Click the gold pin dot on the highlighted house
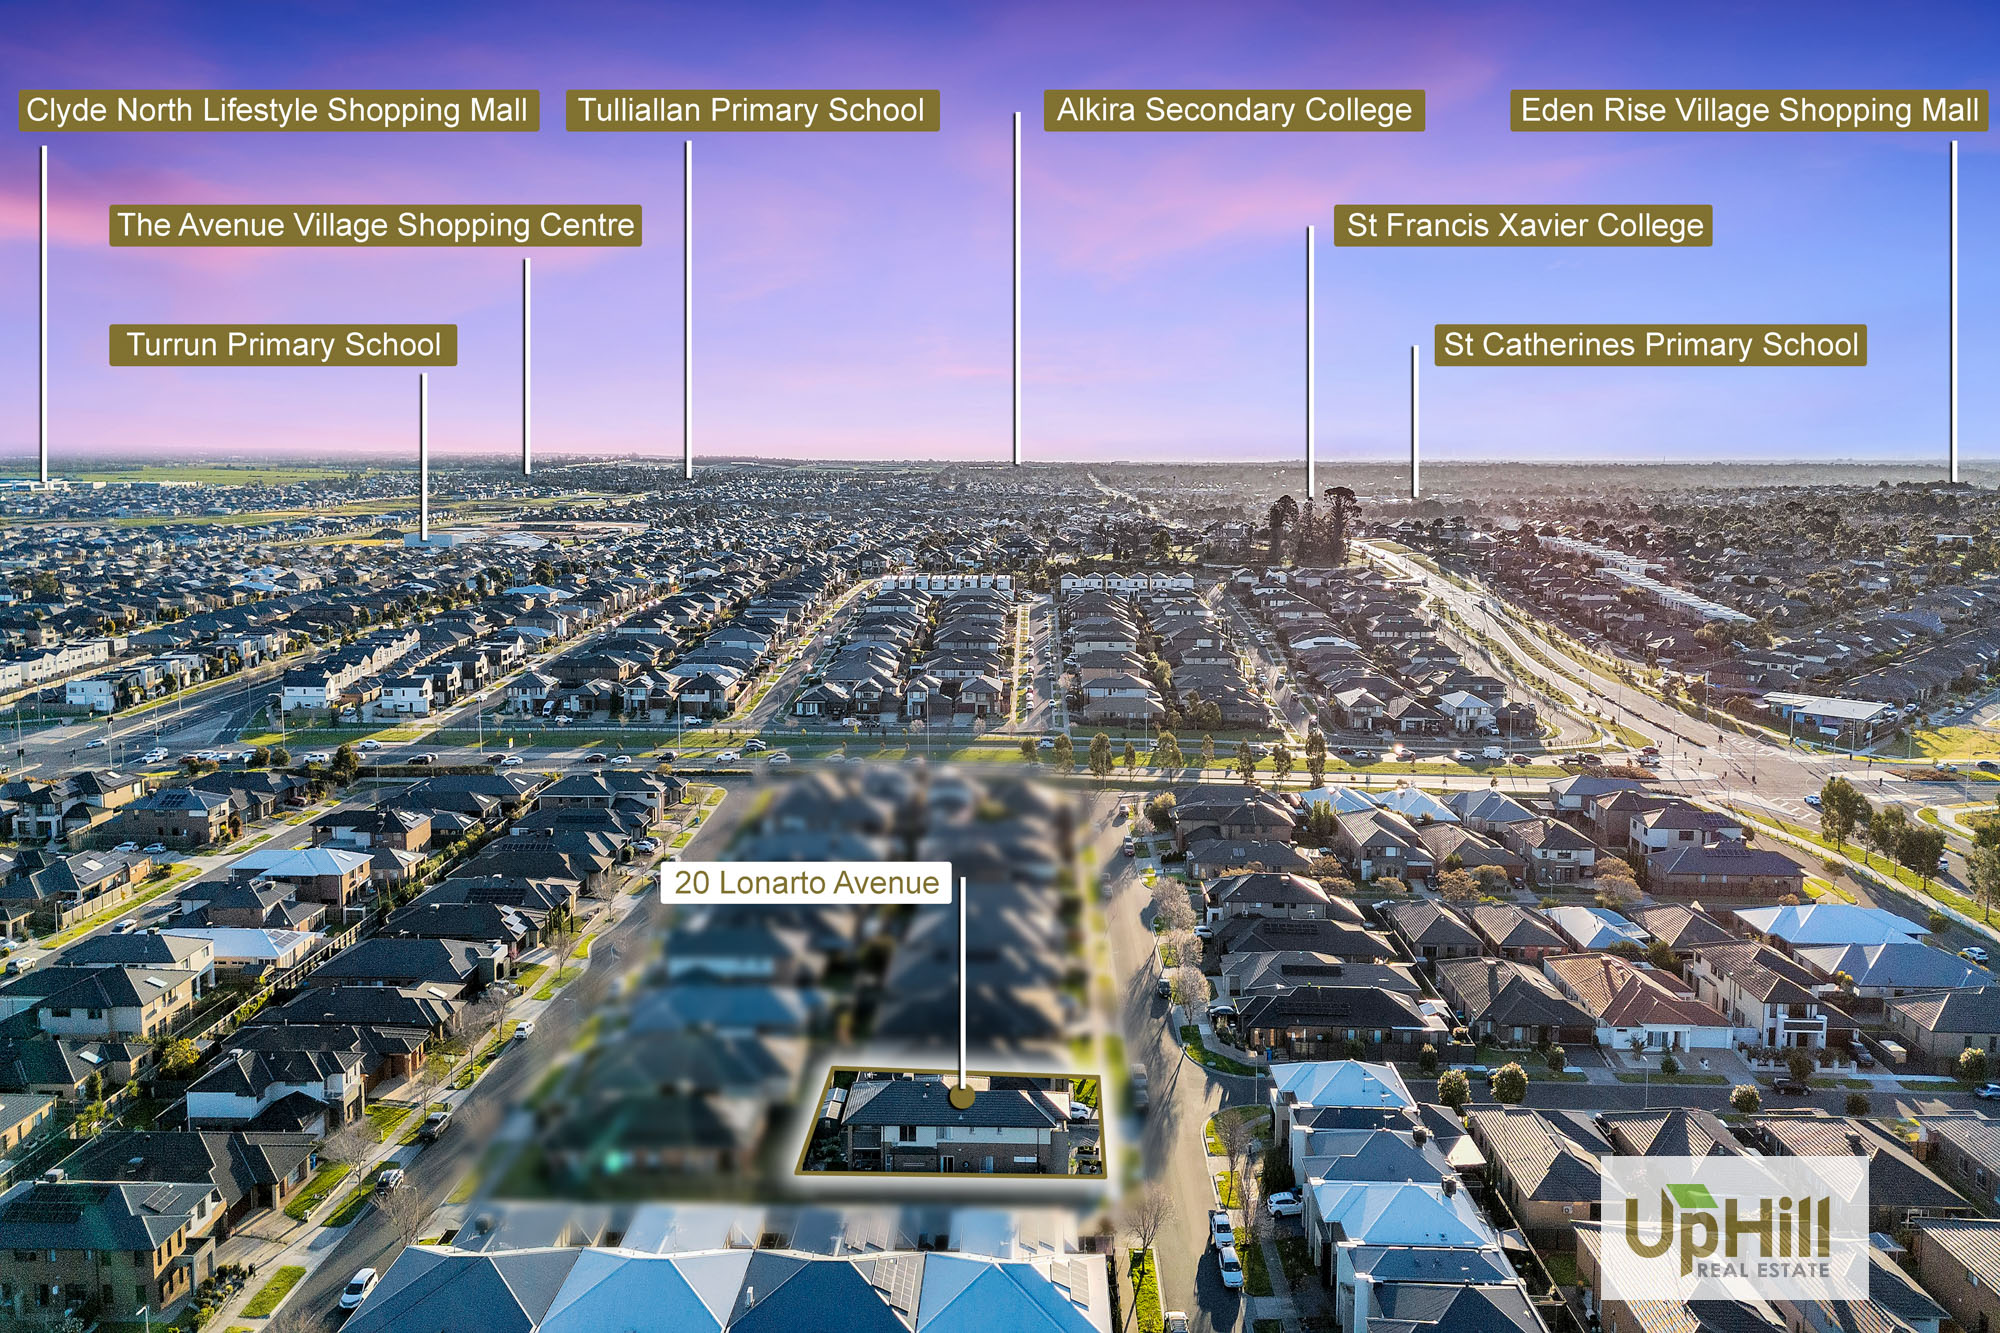Screen dimensions: 2000x1333 coord(962,1096)
